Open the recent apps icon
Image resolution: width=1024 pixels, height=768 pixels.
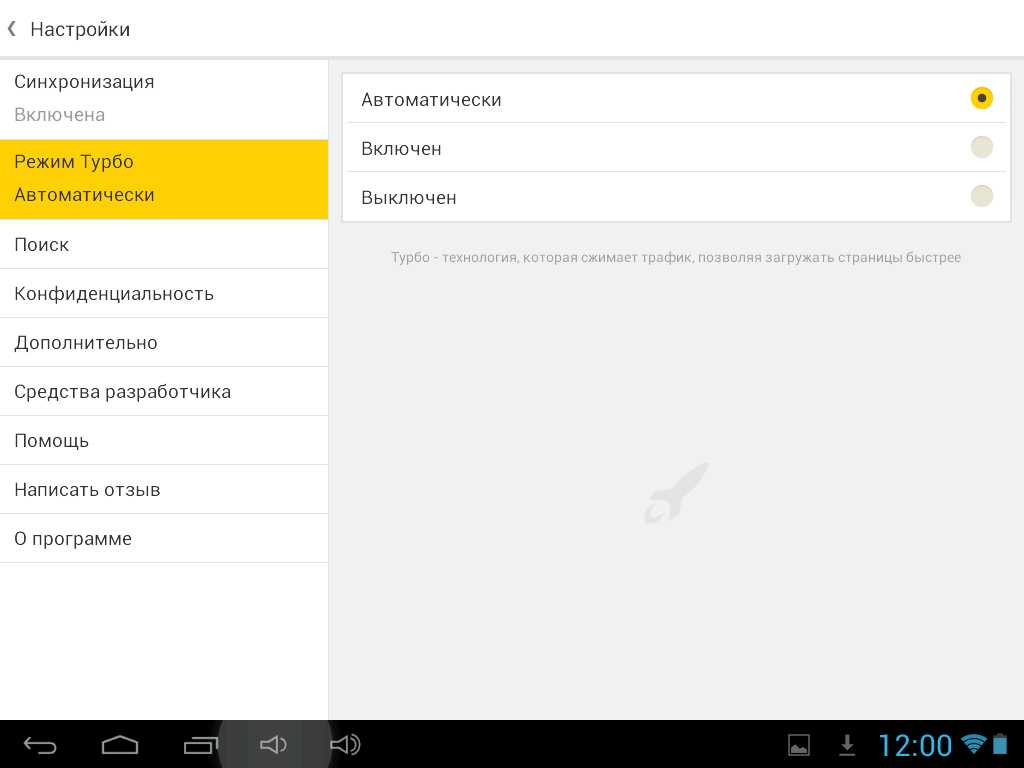(200, 745)
